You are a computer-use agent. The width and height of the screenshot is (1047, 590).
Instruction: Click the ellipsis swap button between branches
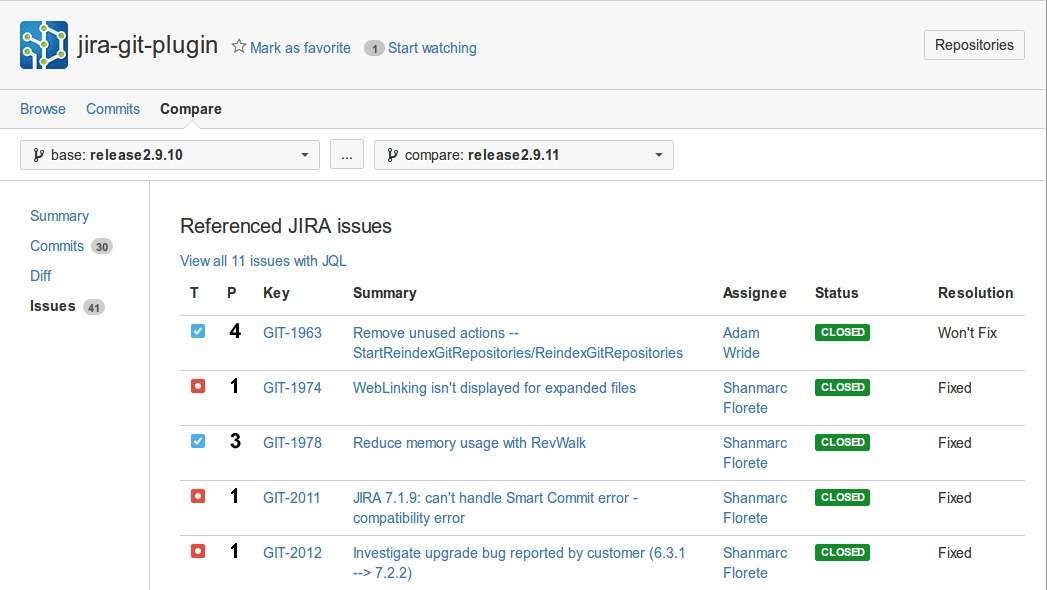pos(347,155)
